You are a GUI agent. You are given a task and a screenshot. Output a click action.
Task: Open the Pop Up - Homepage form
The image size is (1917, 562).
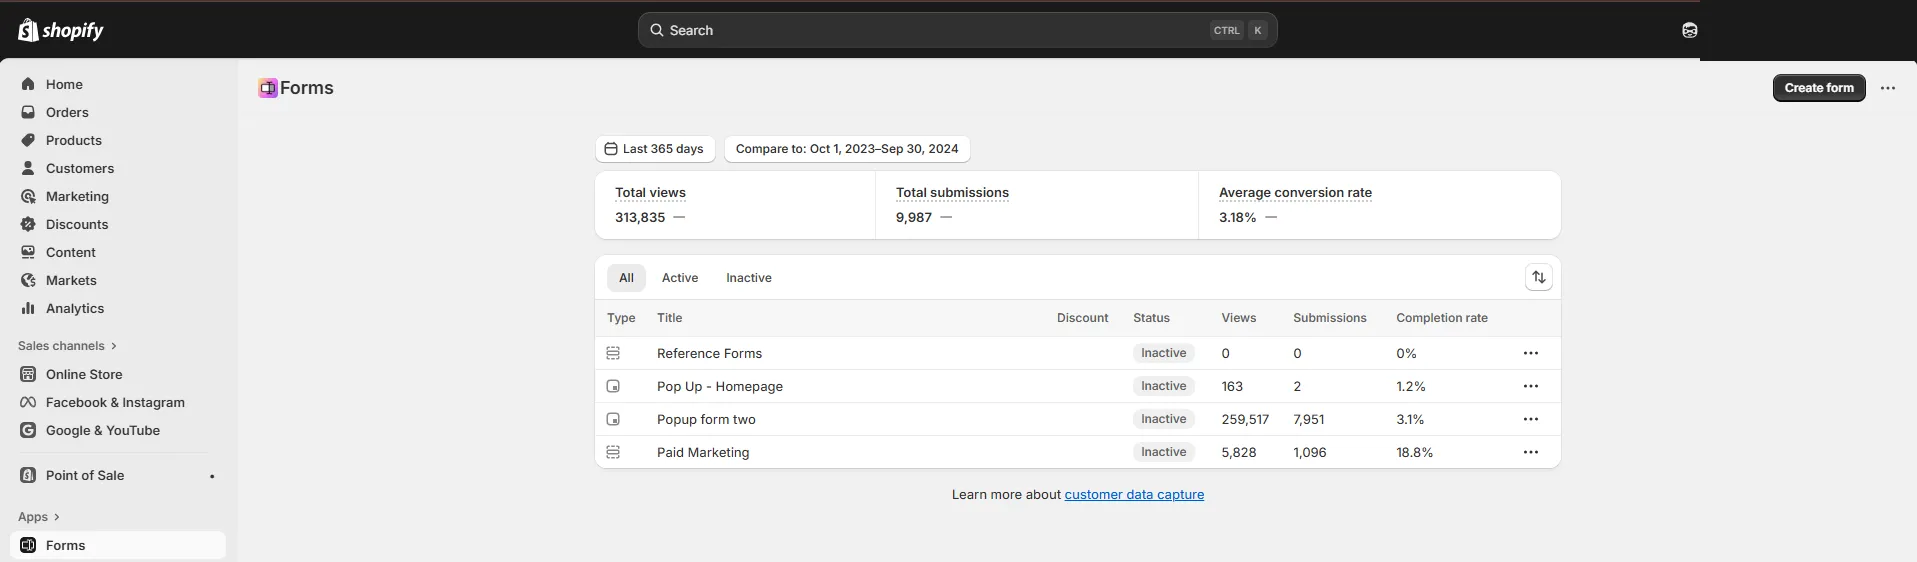click(x=720, y=386)
